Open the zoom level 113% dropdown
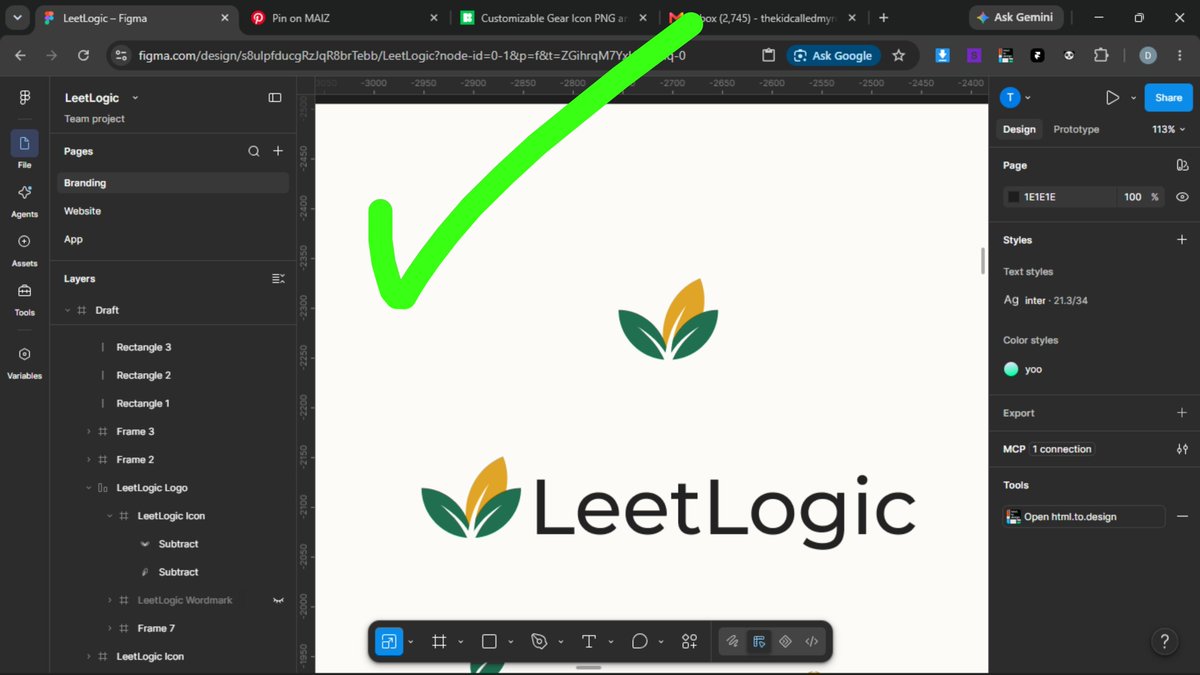 point(1170,129)
